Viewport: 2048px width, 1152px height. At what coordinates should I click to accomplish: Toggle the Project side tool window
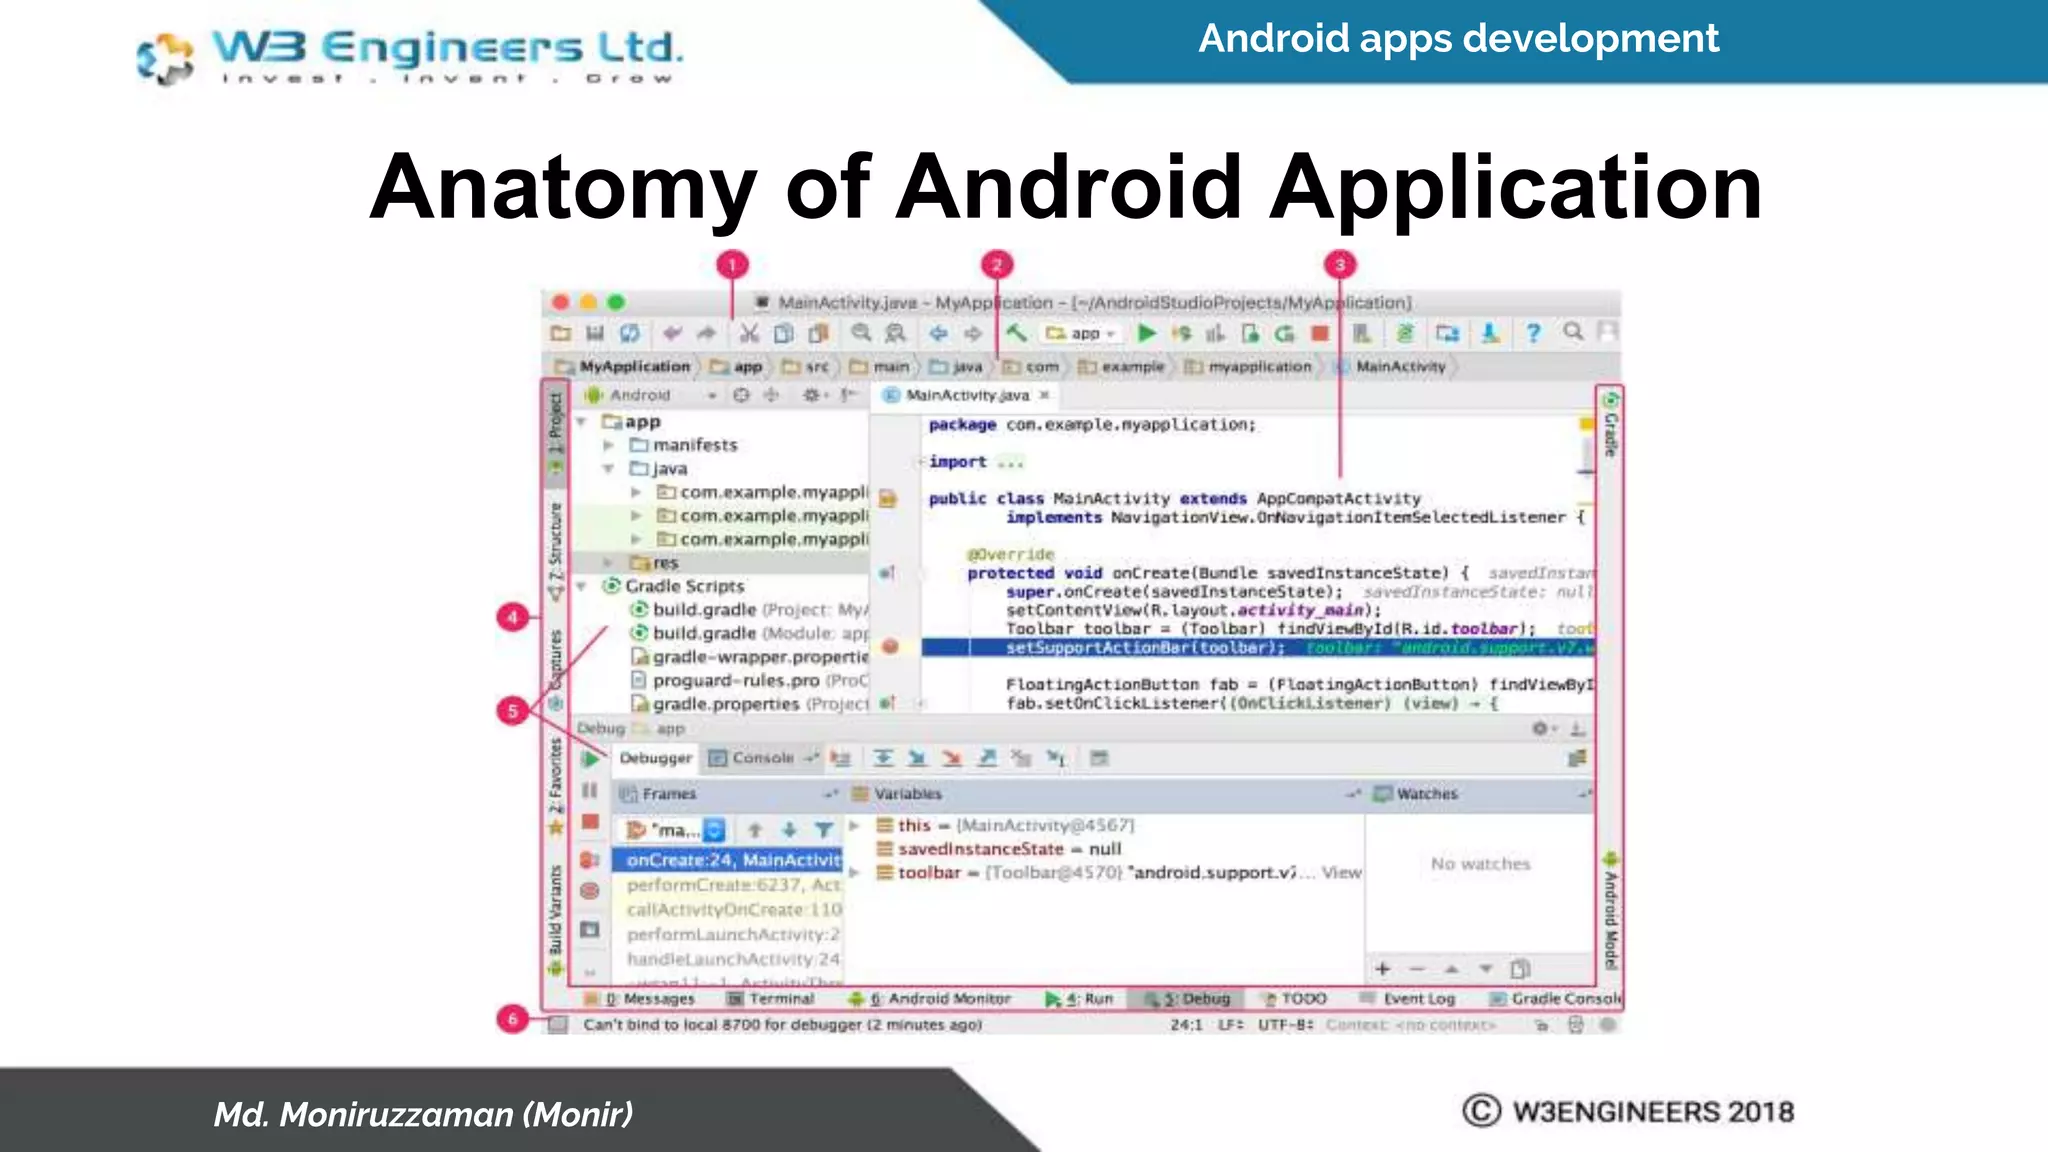[555, 432]
